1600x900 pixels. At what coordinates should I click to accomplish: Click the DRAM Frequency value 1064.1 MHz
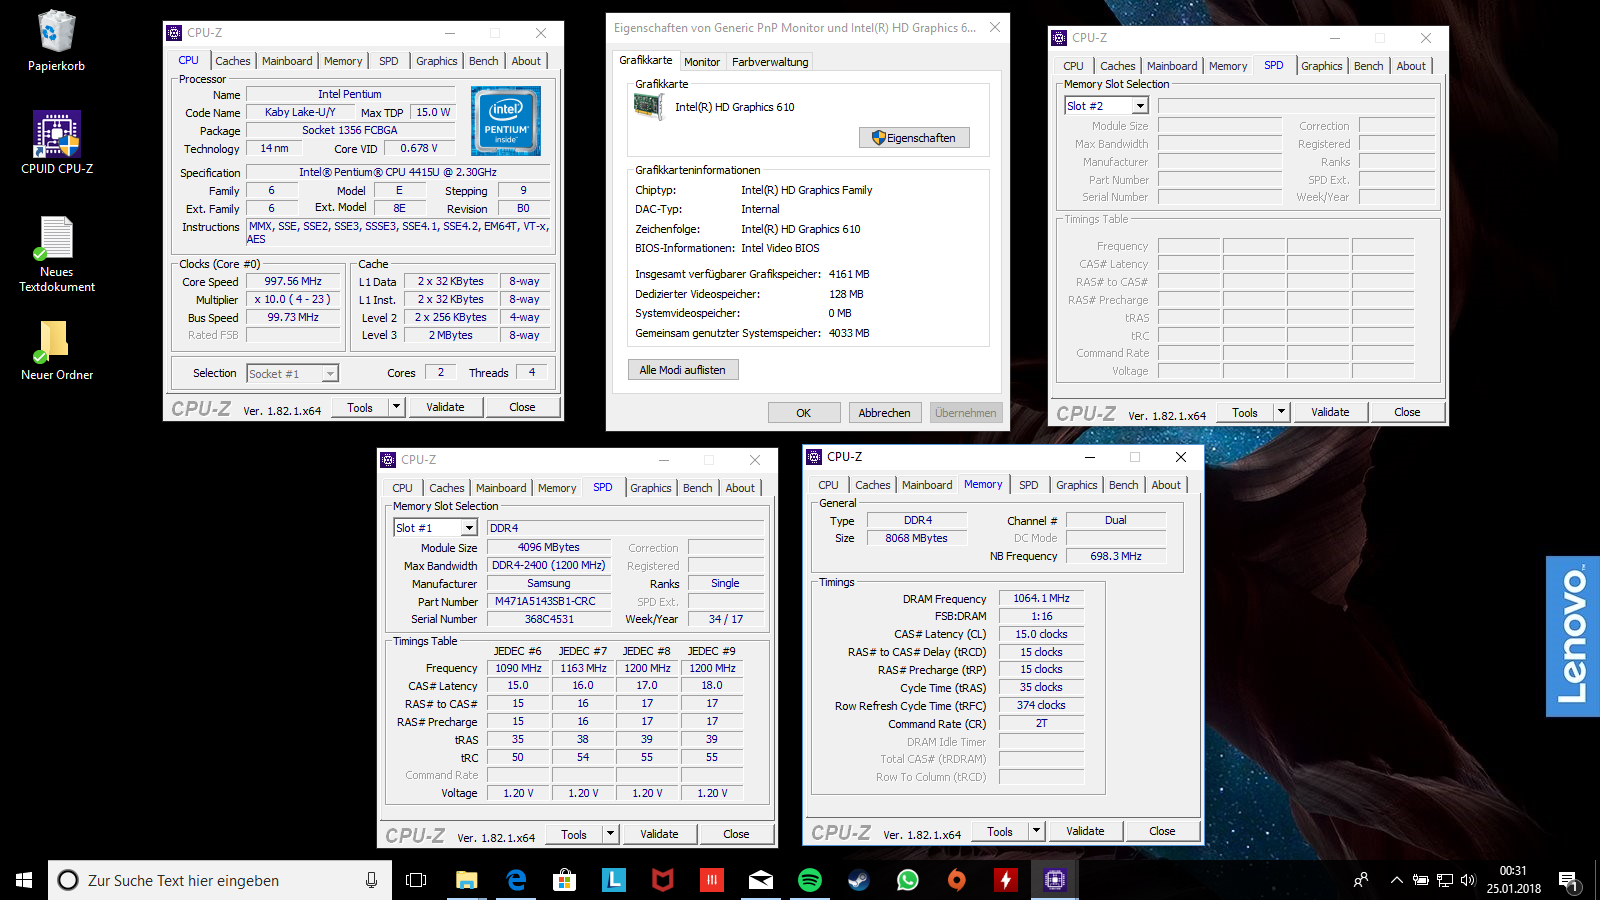tap(1041, 598)
